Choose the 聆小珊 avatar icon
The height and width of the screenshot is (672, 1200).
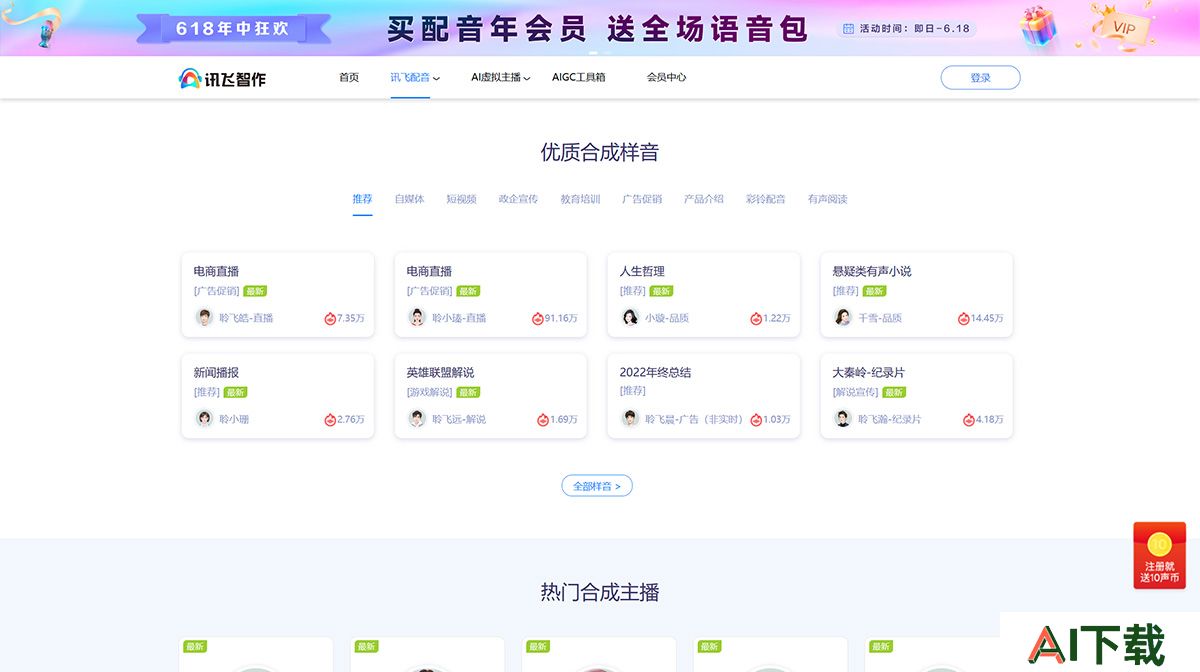[204, 418]
